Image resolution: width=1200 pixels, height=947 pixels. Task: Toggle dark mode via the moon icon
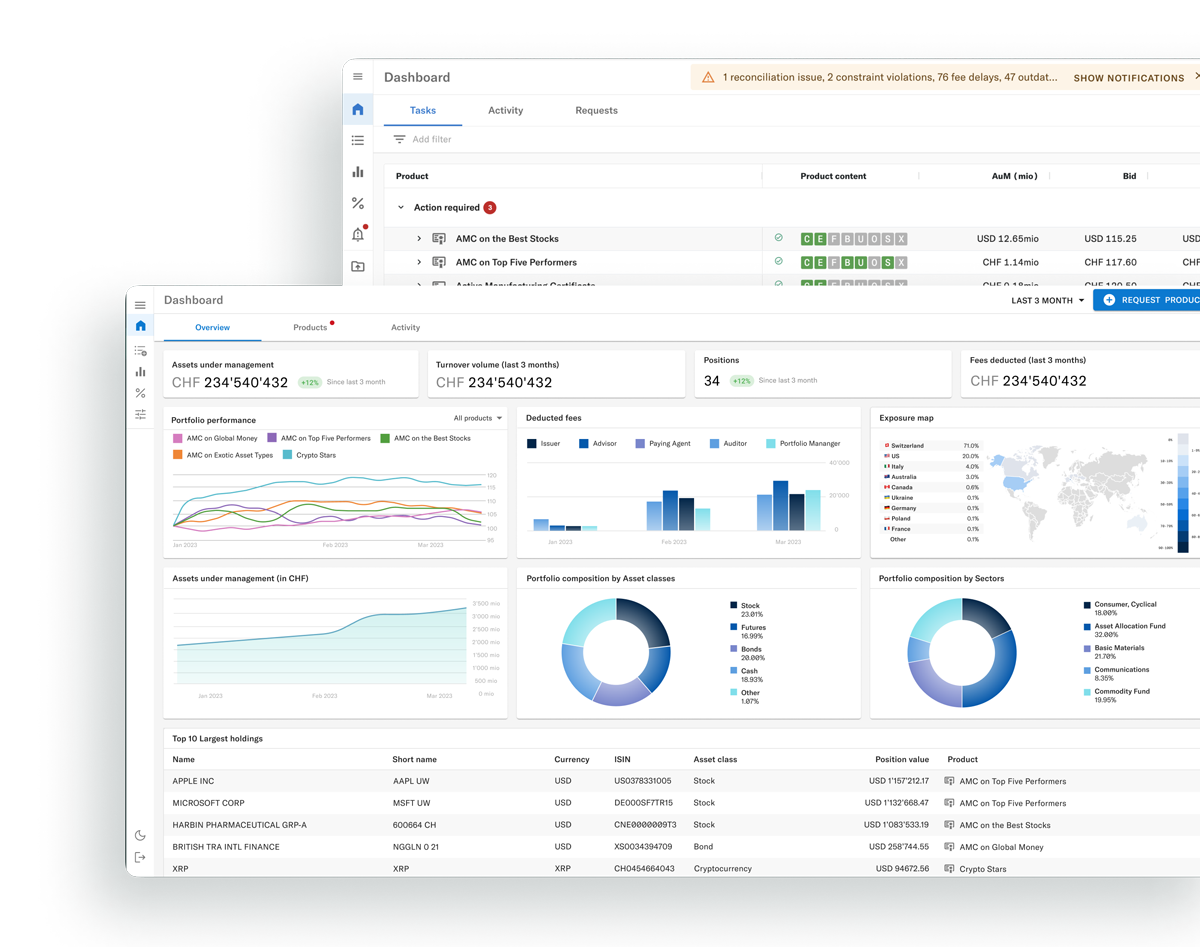pyautogui.click(x=140, y=835)
